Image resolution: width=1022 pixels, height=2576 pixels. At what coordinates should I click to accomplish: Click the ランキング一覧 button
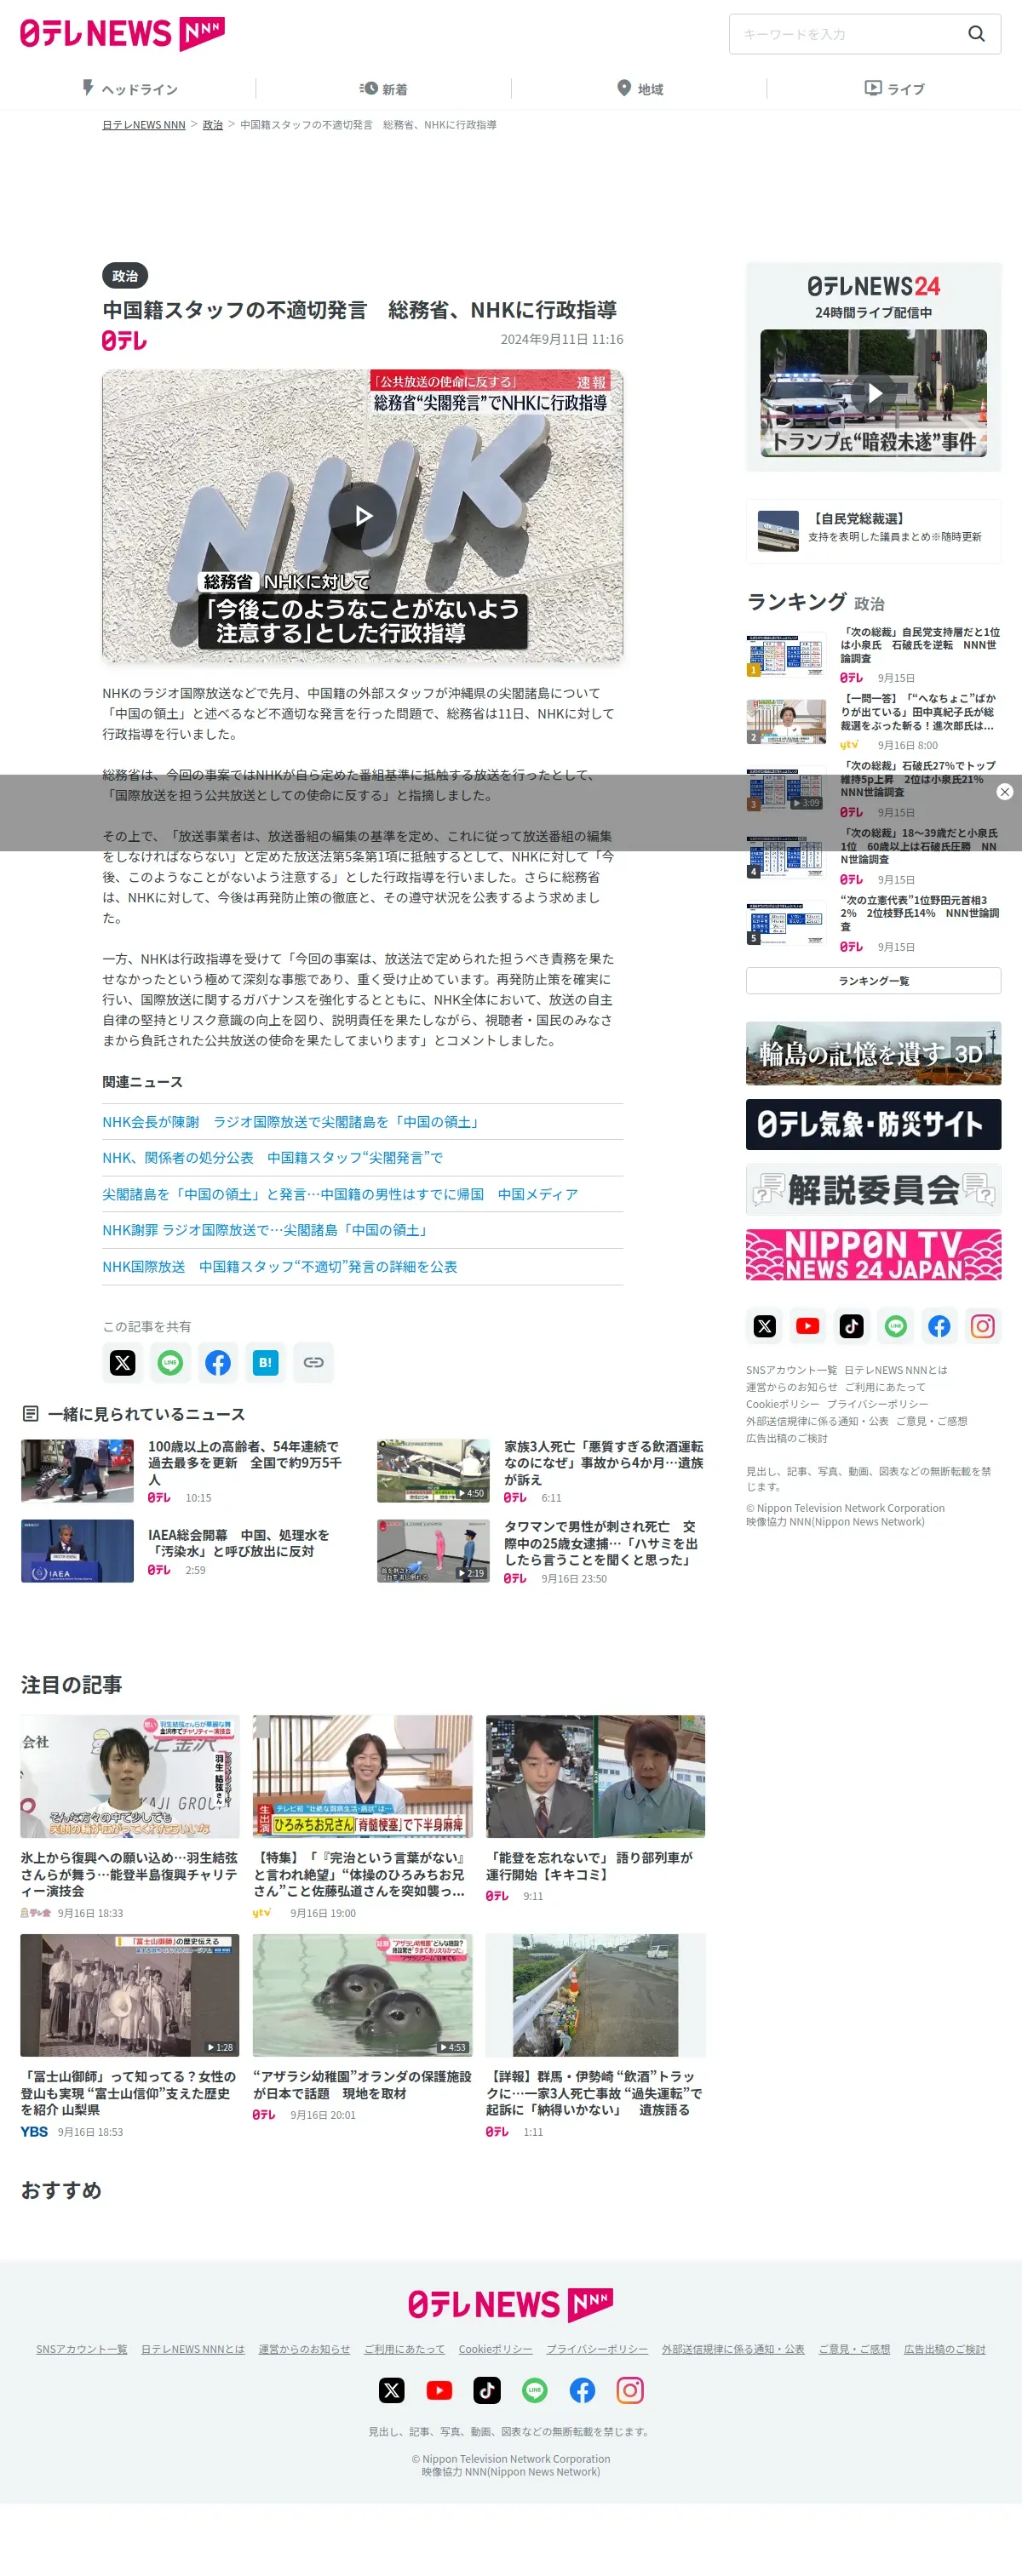pos(873,980)
